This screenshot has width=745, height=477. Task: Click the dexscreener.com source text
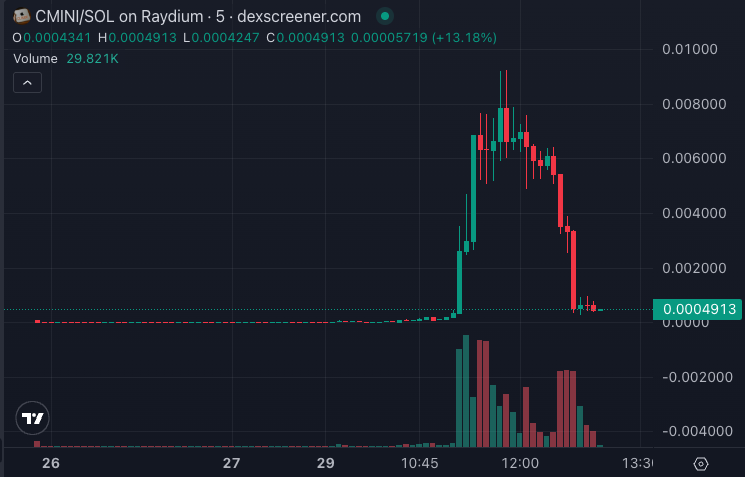click(x=299, y=17)
